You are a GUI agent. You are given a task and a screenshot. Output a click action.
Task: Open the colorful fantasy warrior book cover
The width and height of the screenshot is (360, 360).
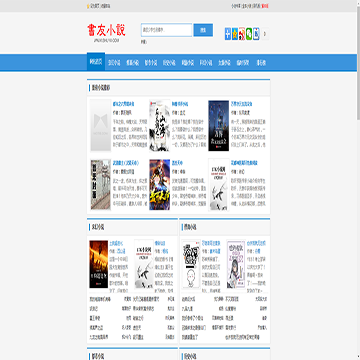pyautogui.click(x=160, y=185)
